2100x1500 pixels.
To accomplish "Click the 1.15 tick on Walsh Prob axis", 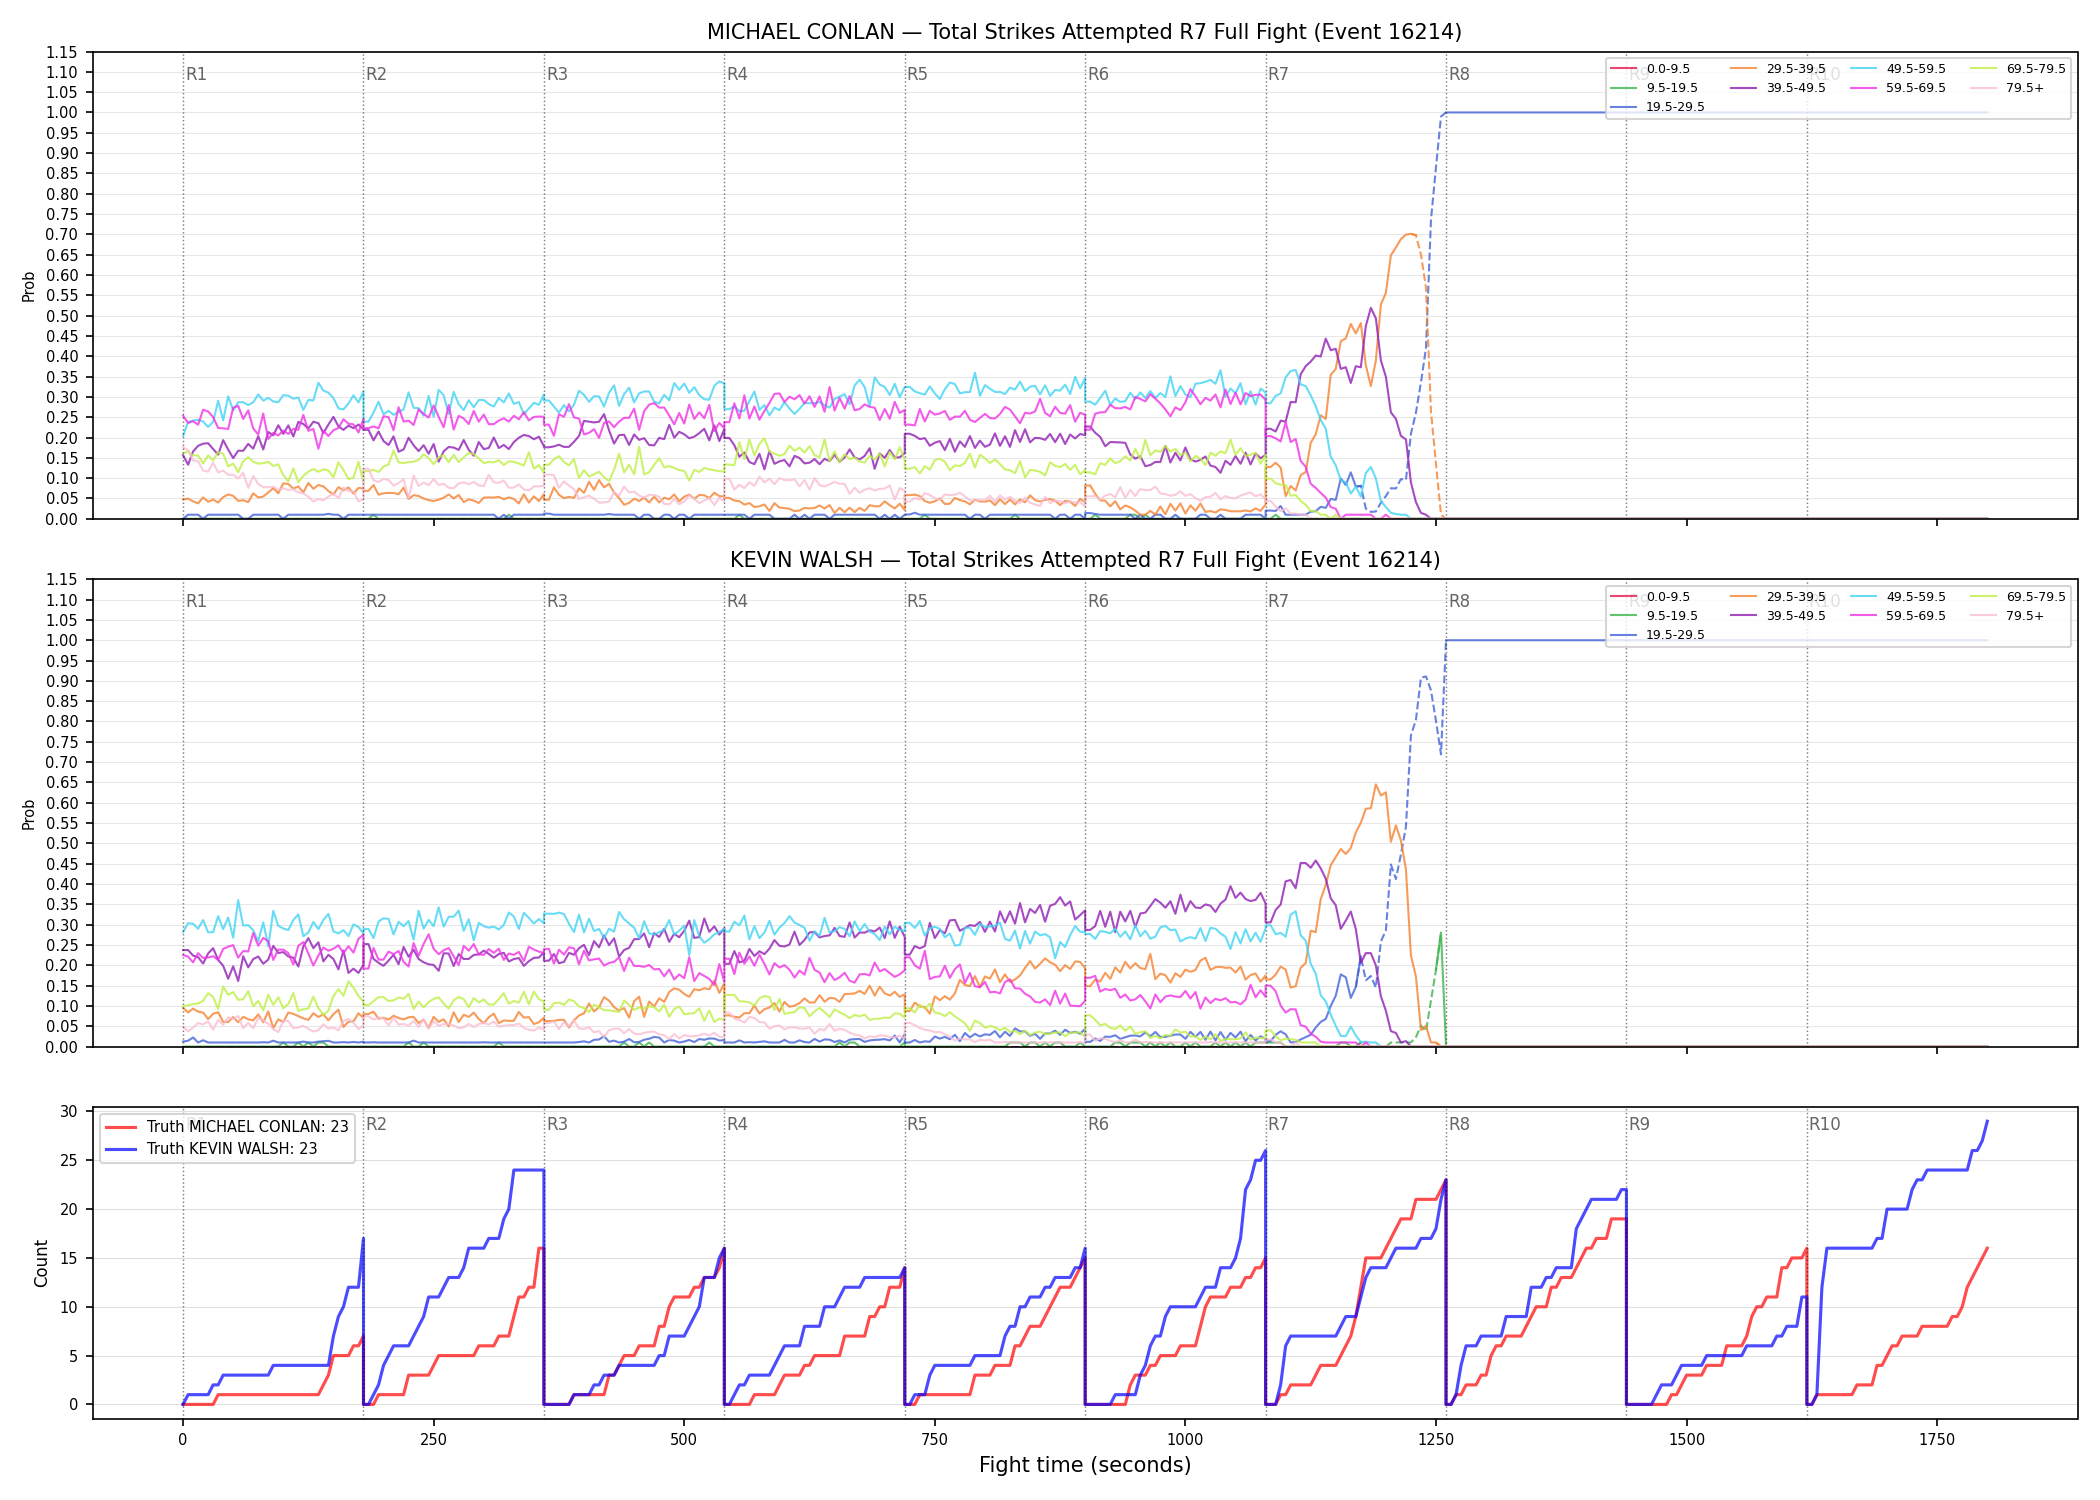I will (62, 579).
